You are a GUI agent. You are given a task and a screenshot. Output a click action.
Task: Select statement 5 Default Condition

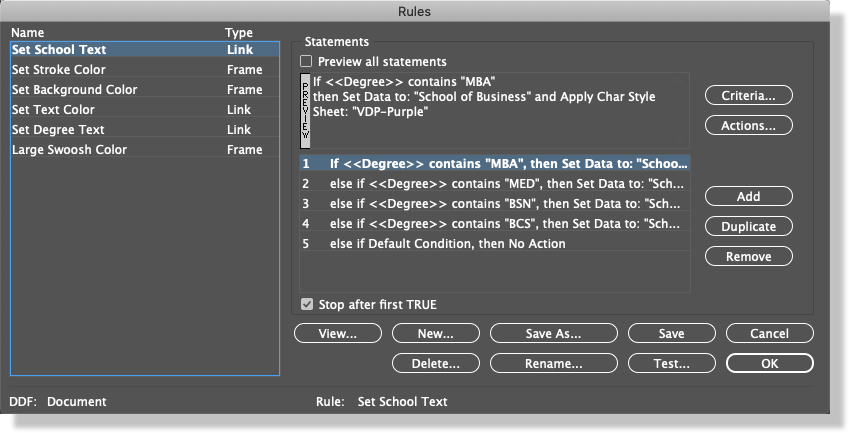447,244
